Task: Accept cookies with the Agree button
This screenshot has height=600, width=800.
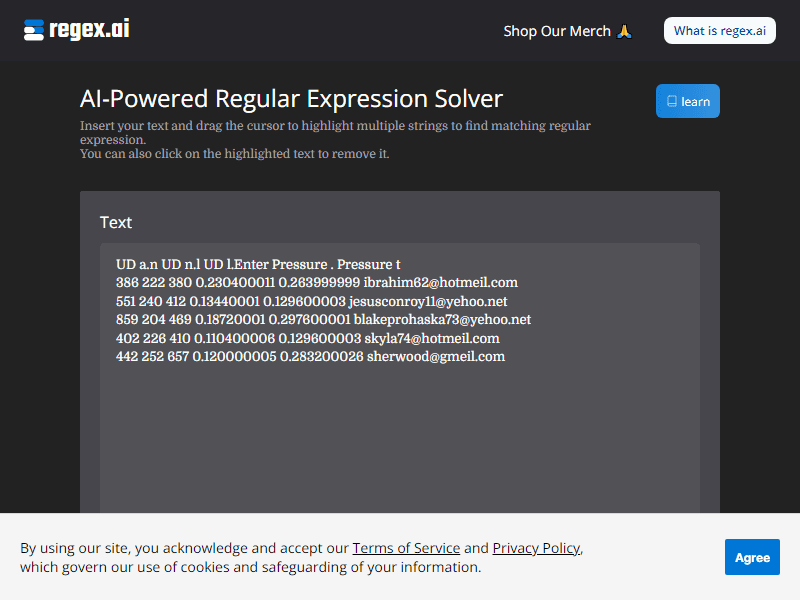Action: pos(752,557)
